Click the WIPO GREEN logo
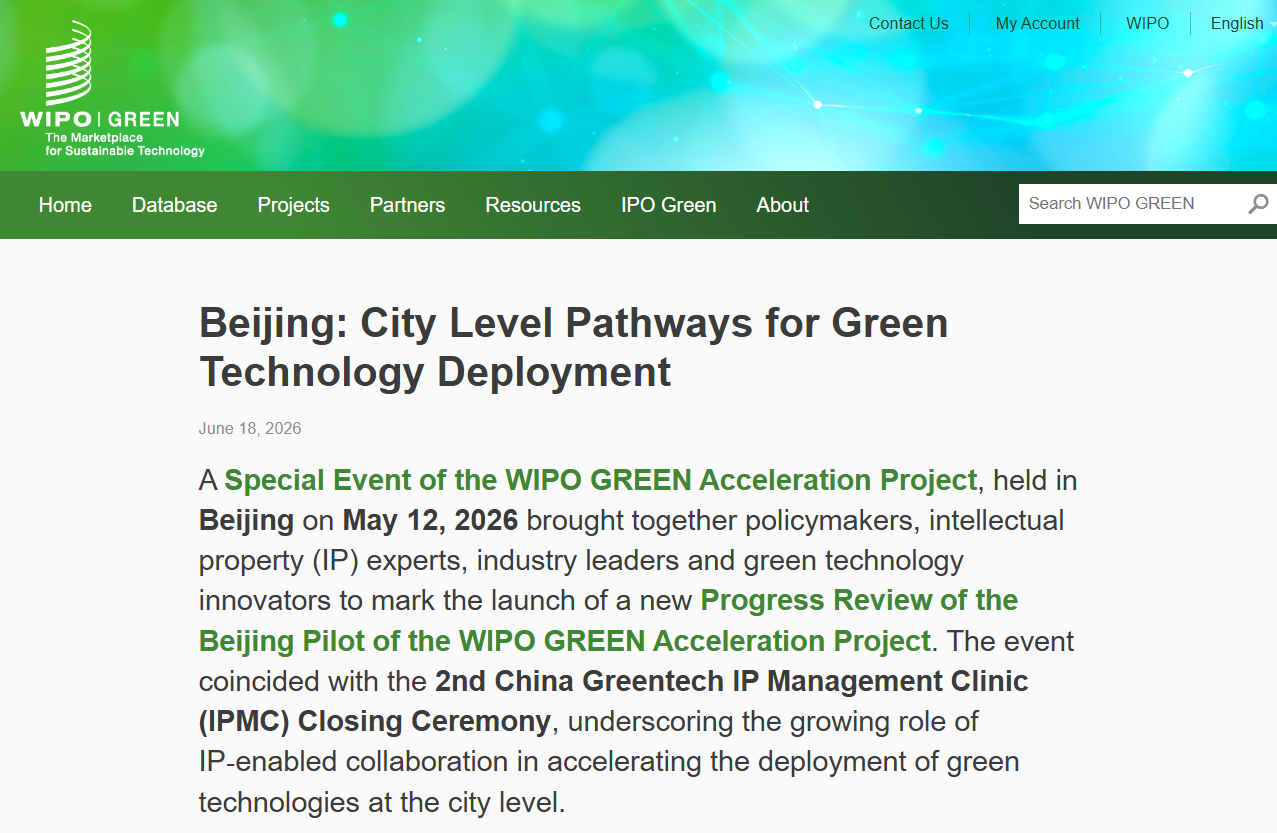 (112, 89)
